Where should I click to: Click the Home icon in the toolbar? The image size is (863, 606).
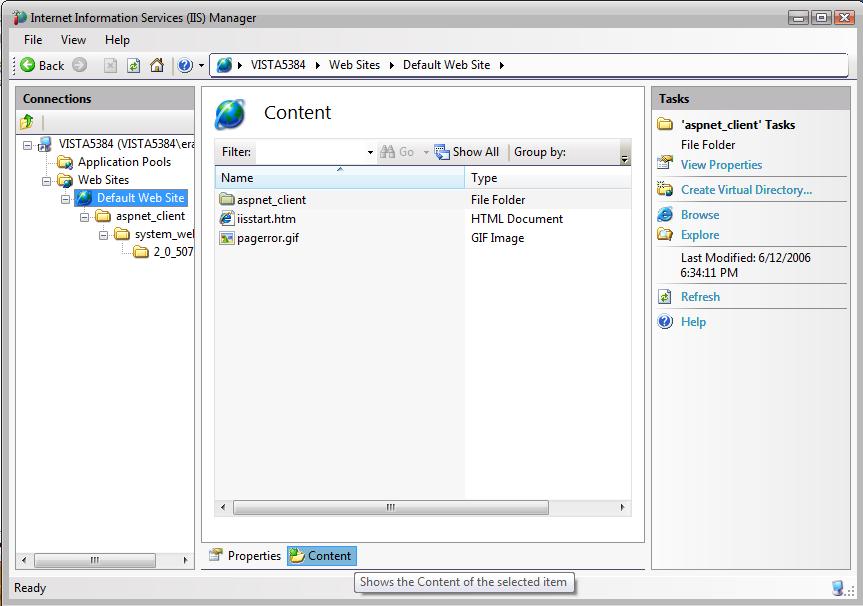155,65
